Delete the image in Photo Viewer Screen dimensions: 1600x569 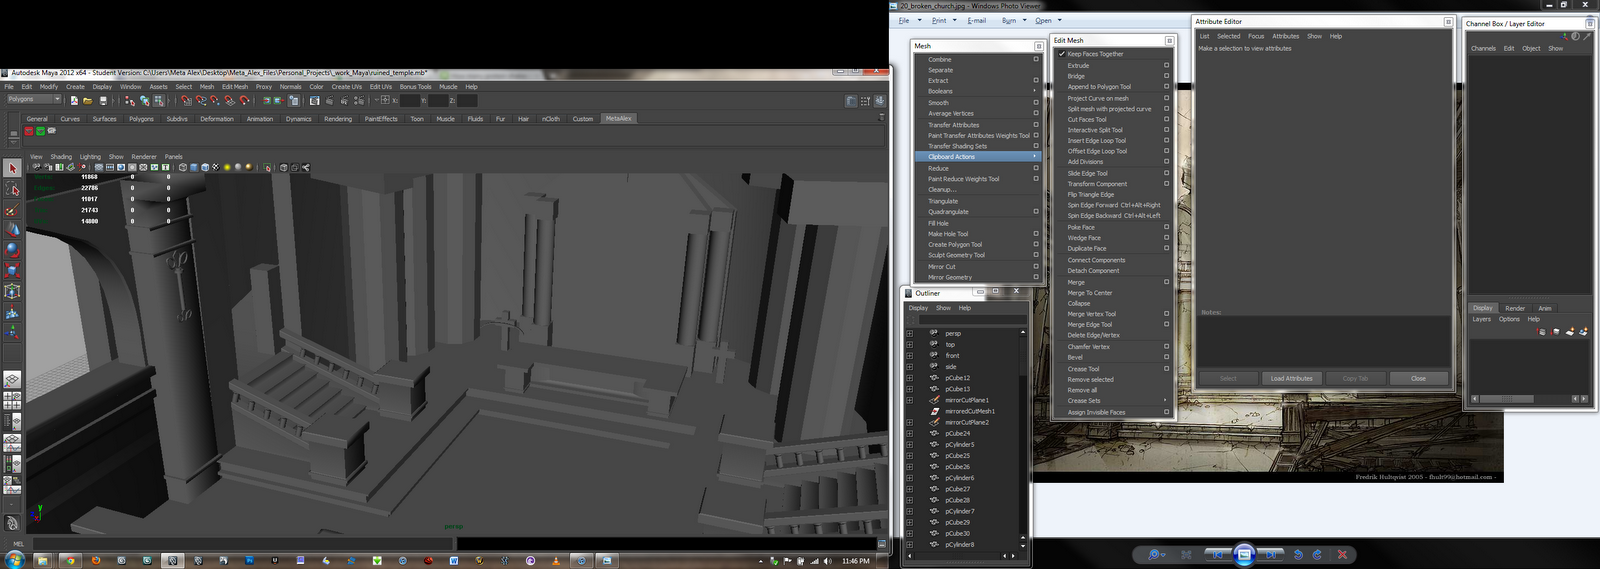pos(1342,555)
